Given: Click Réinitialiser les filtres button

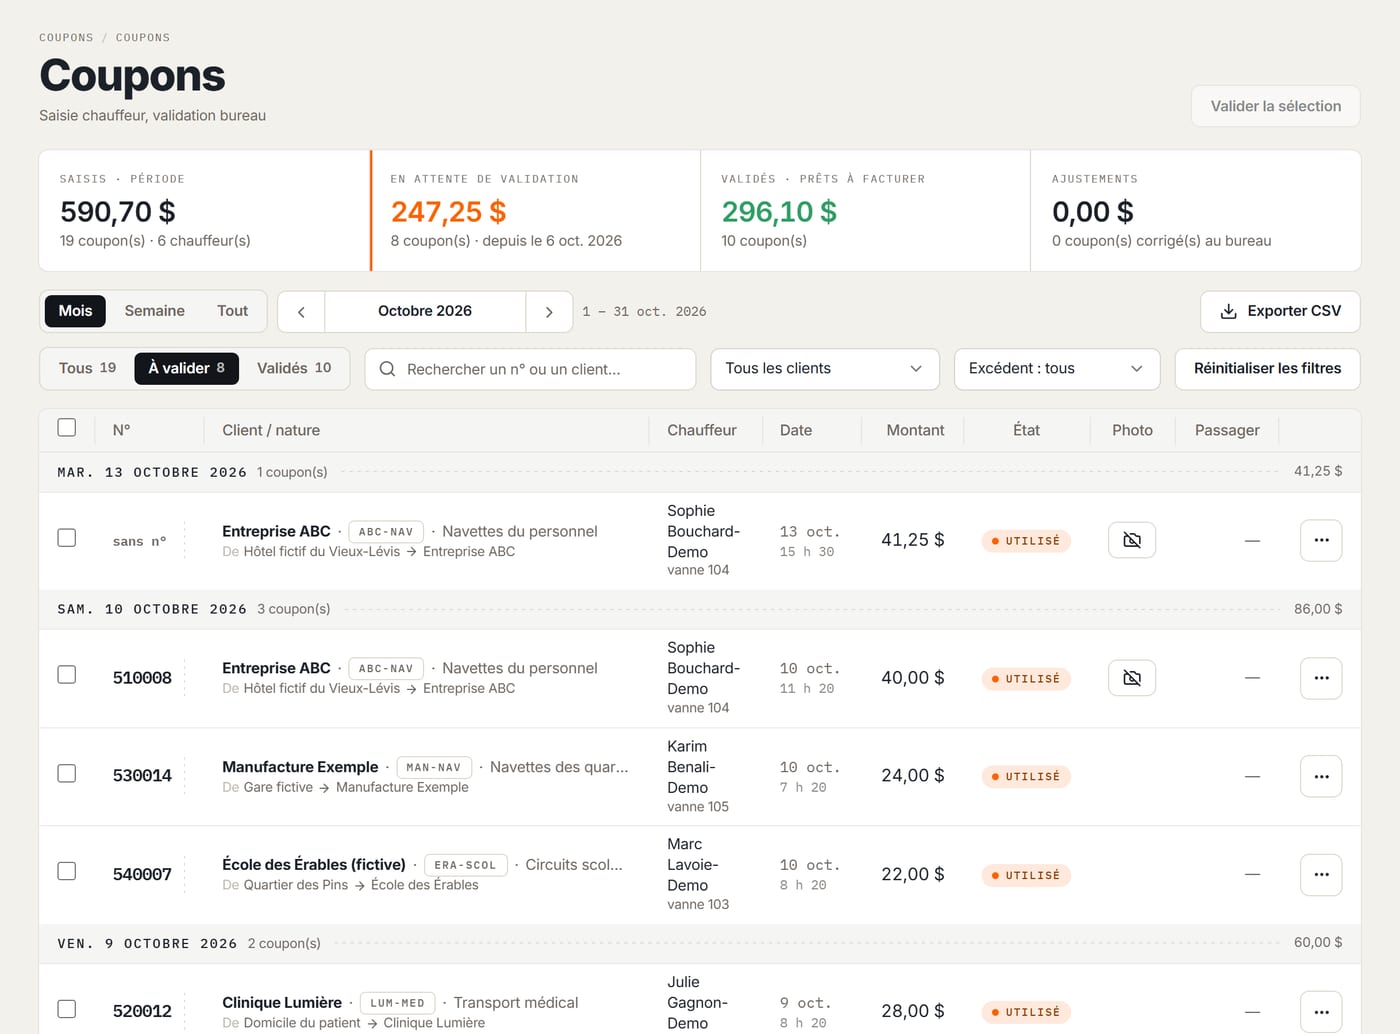Looking at the screenshot, I should coord(1268,369).
